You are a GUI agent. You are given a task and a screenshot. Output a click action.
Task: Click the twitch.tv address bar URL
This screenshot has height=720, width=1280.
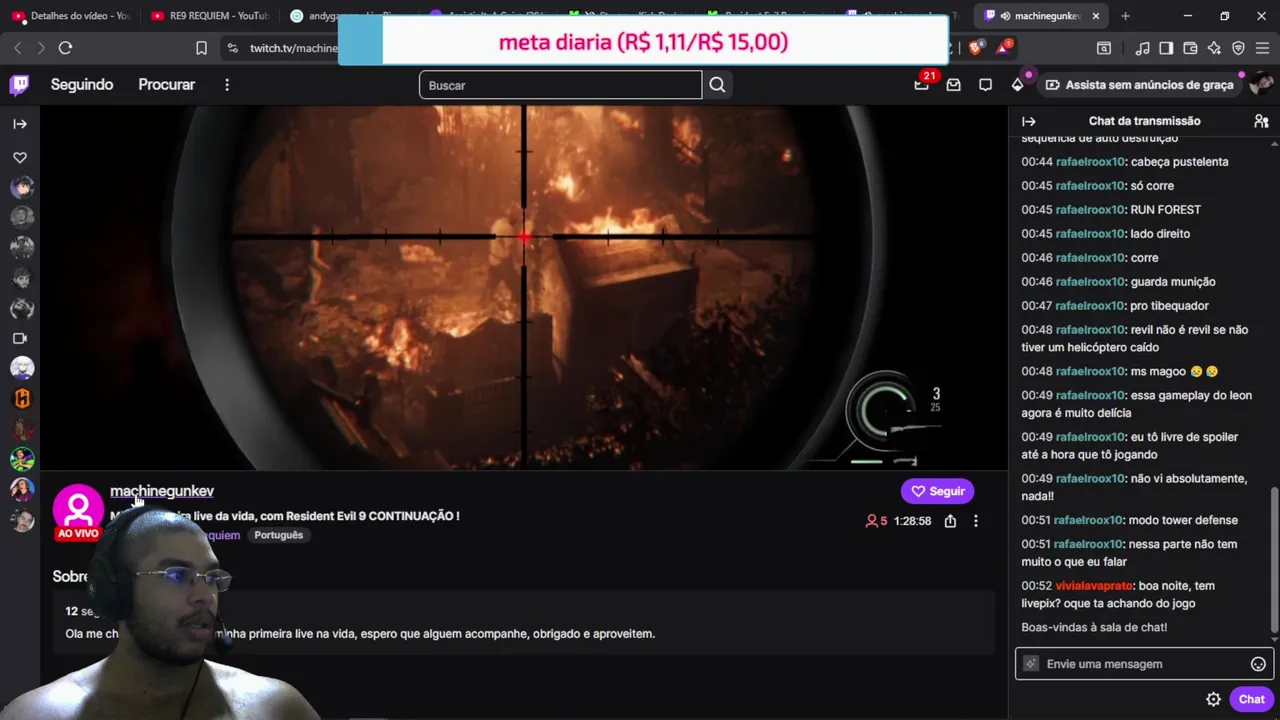click(x=293, y=48)
